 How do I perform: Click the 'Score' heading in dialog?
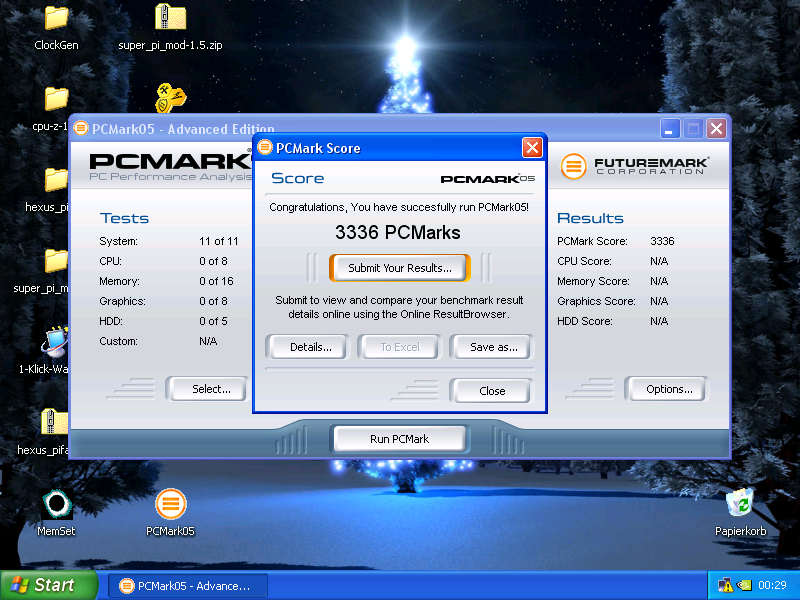[x=297, y=178]
